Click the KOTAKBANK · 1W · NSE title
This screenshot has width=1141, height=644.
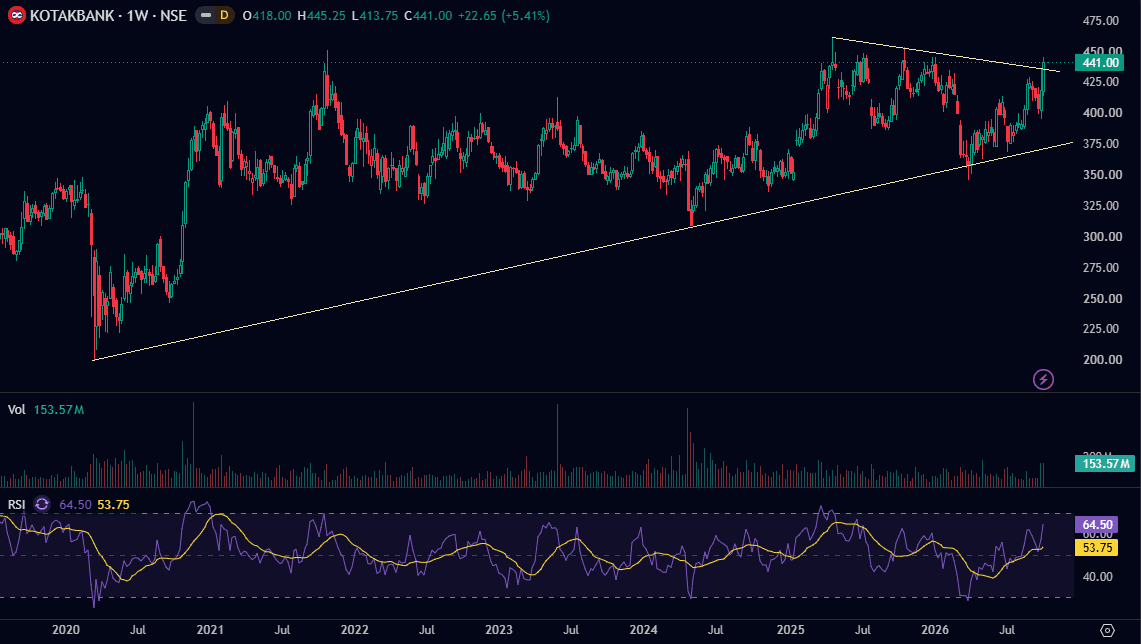point(108,15)
